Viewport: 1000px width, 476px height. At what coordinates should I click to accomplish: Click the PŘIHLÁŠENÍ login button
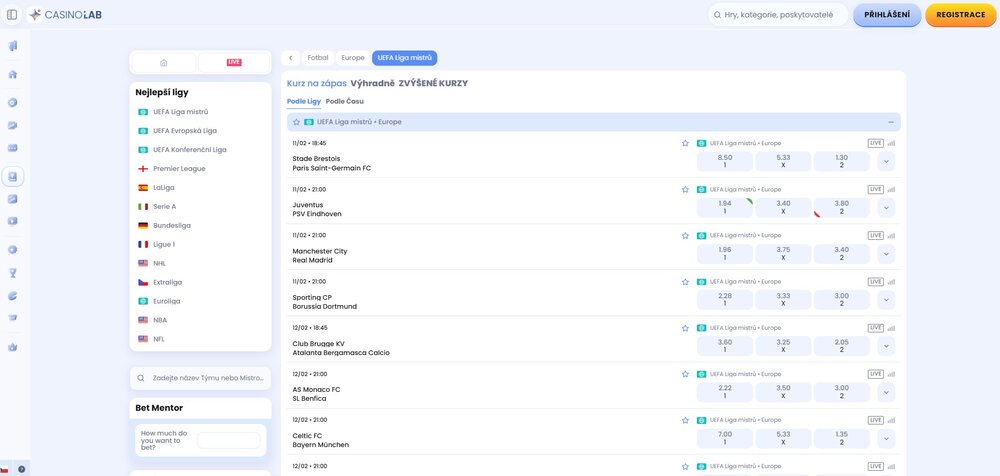(x=887, y=15)
